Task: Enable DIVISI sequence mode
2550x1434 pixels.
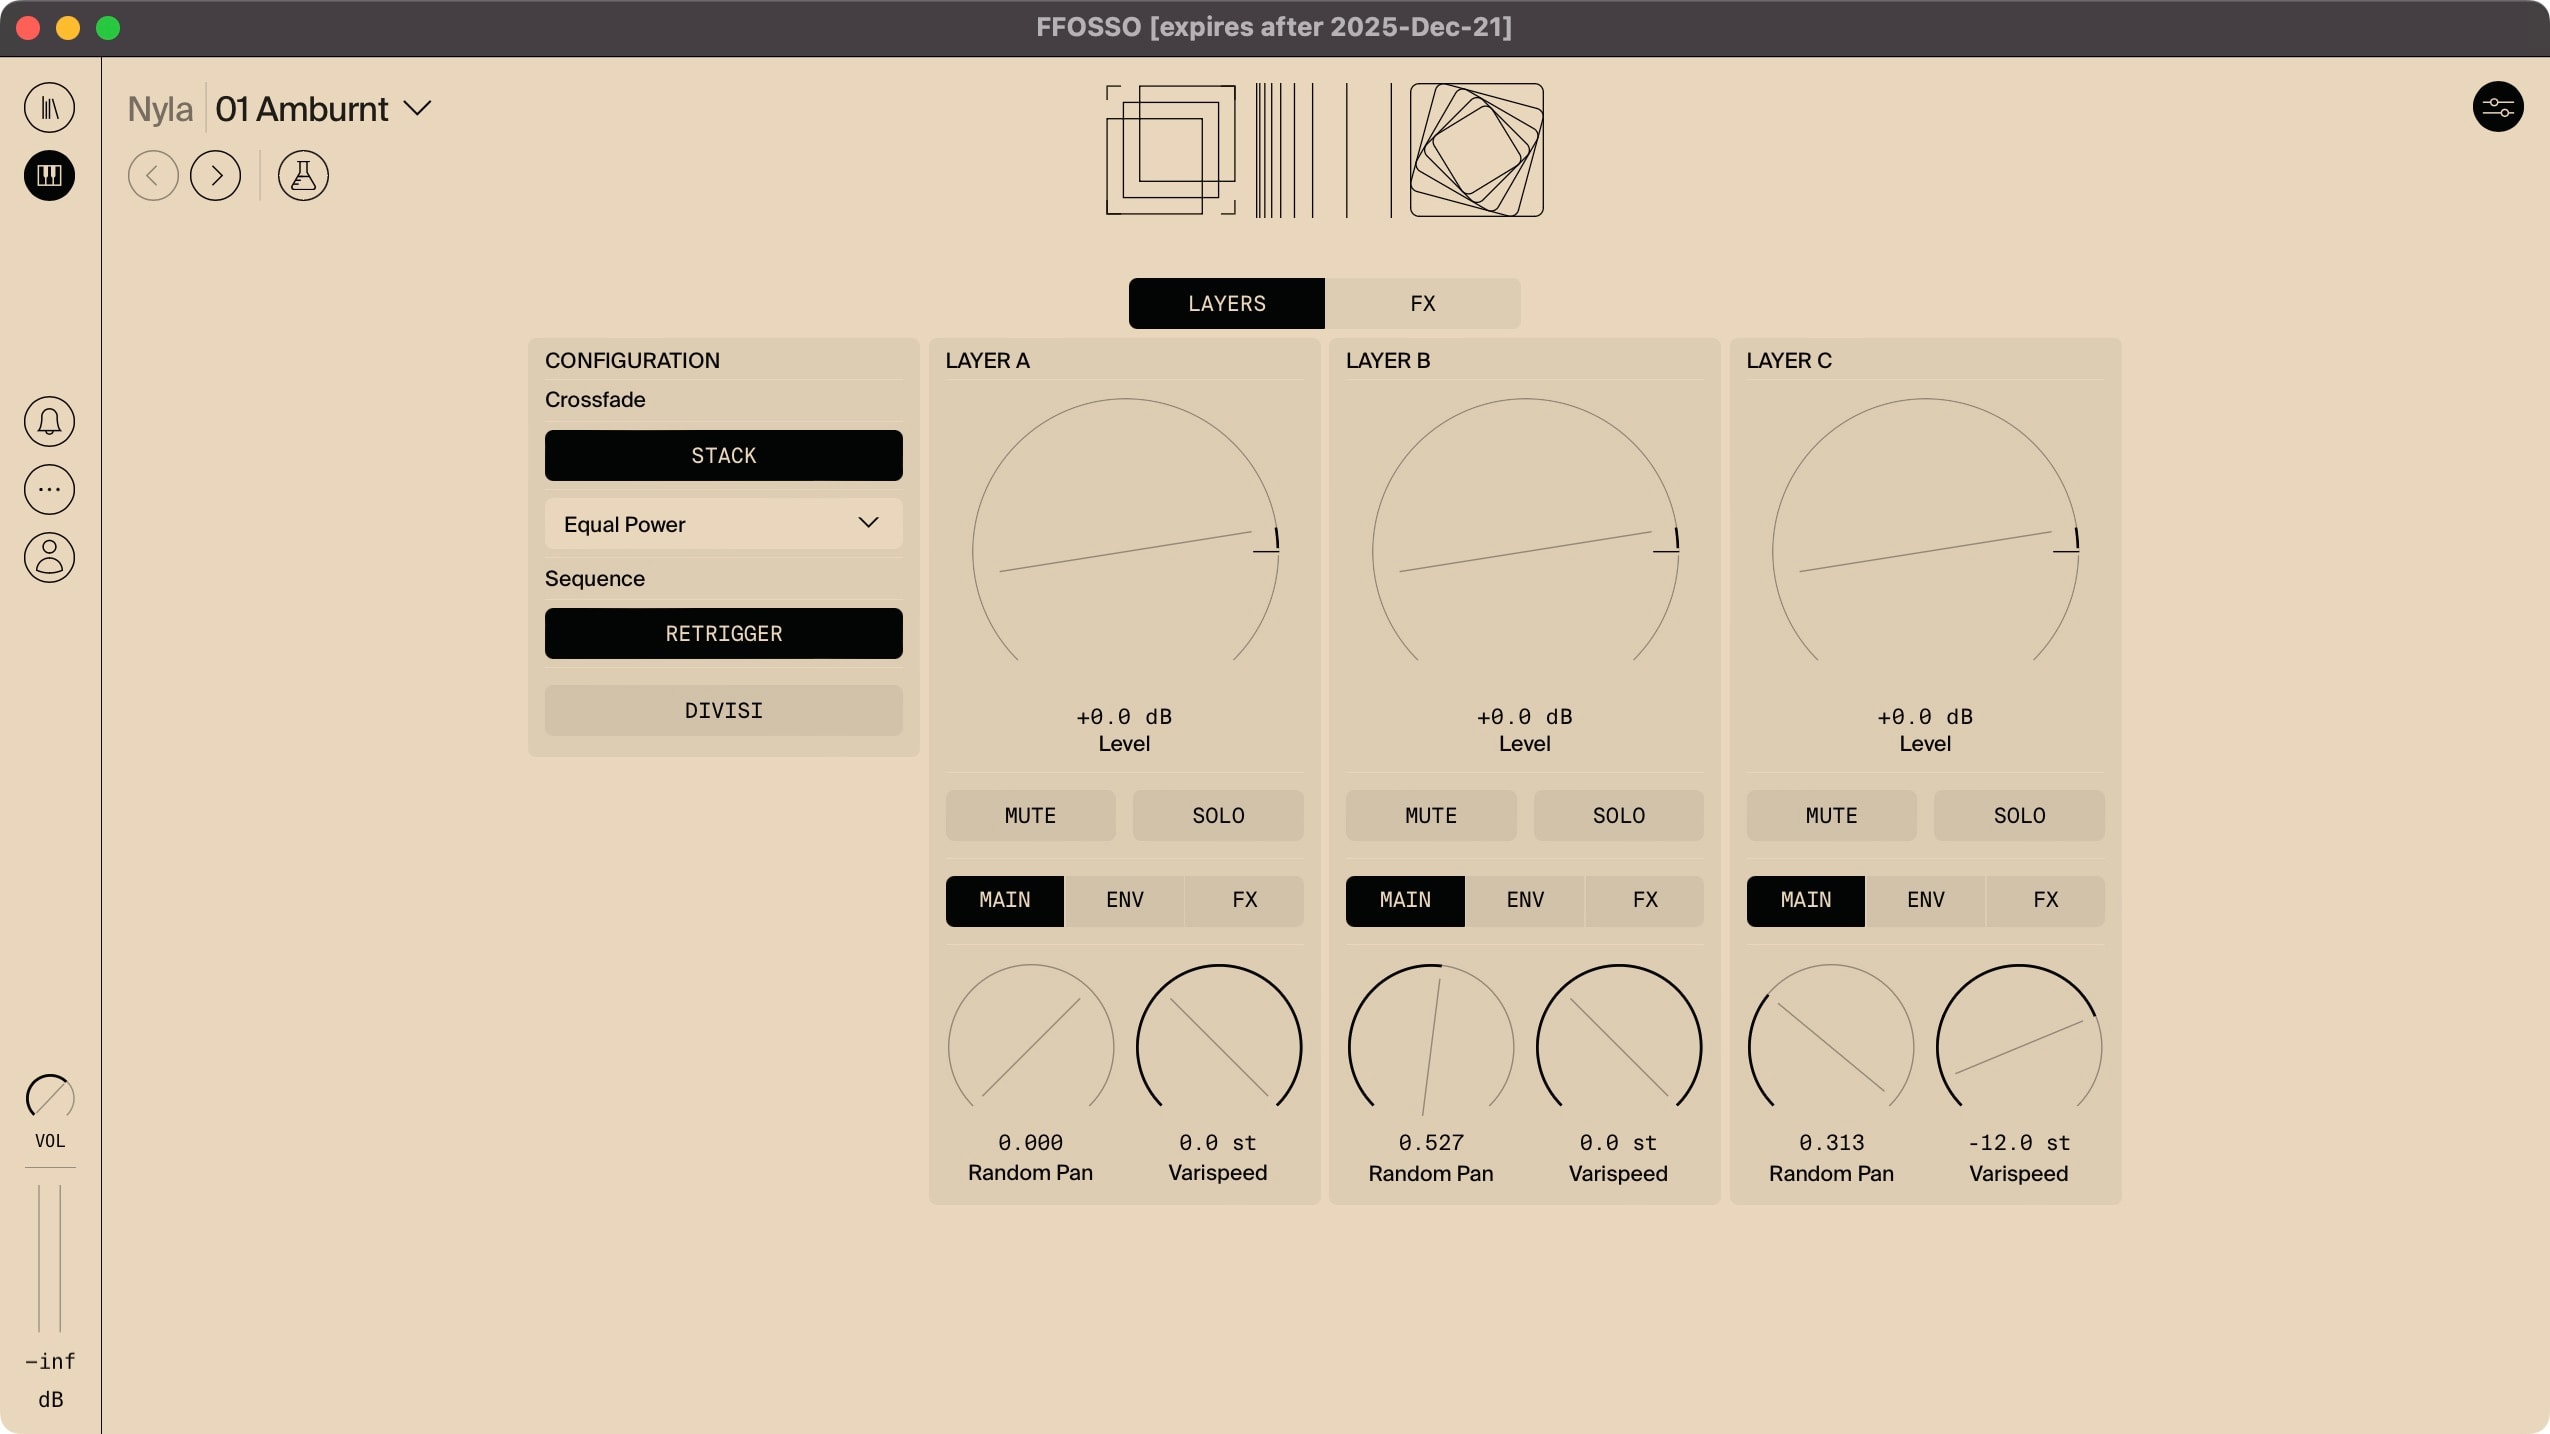Action: [x=723, y=710]
